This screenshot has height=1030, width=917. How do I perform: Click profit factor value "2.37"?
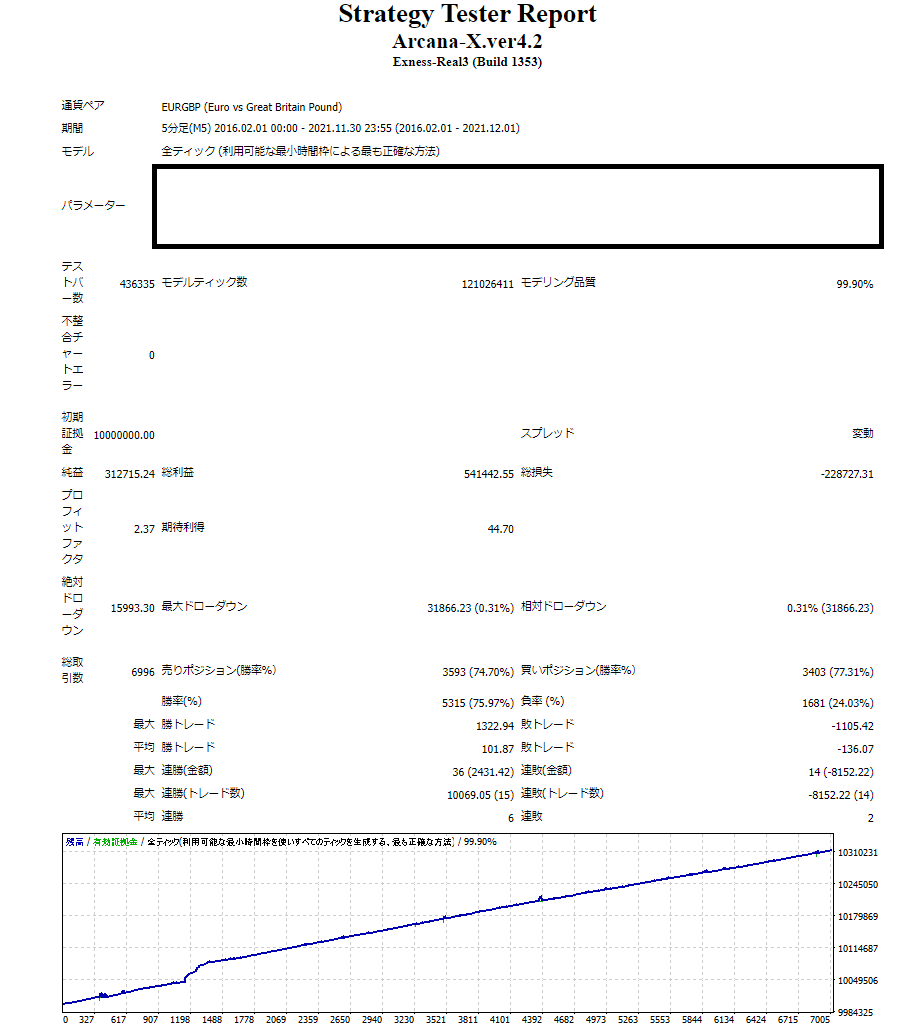(x=144, y=529)
